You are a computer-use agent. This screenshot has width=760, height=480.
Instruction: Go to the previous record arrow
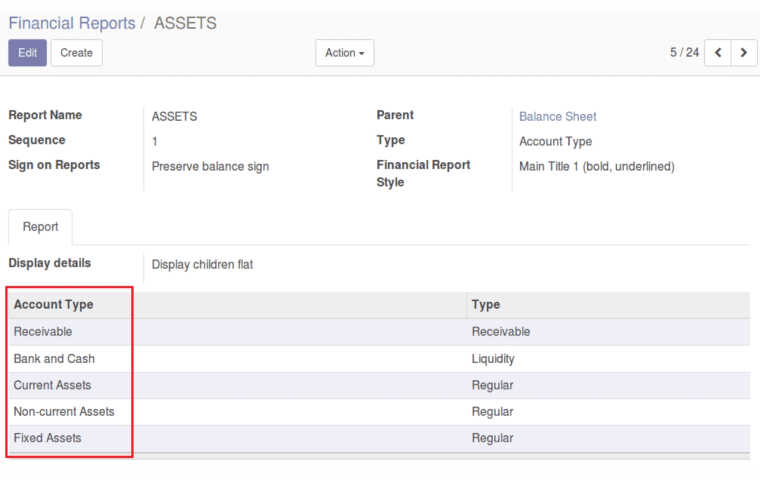pyautogui.click(x=717, y=52)
